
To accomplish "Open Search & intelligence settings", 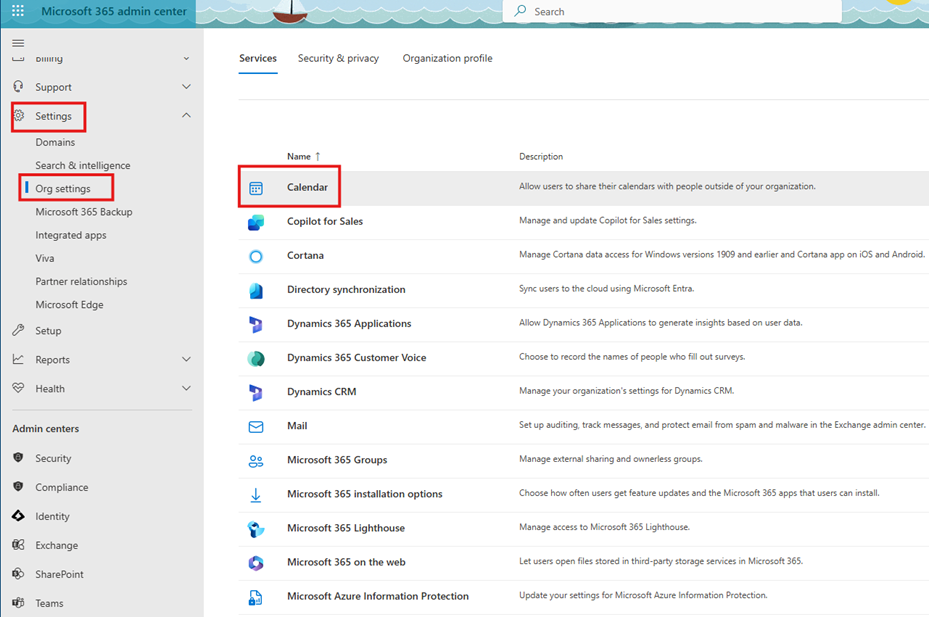I will point(82,165).
